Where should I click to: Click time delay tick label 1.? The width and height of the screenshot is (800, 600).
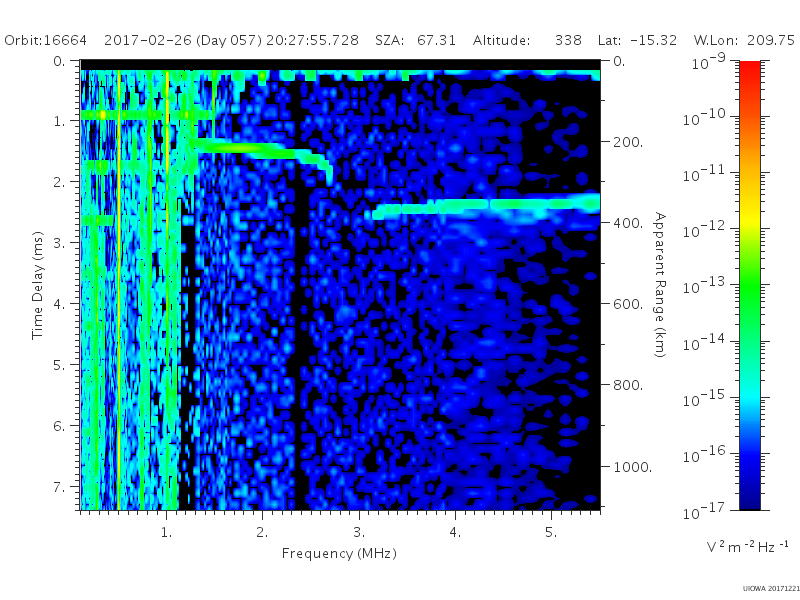[60, 122]
